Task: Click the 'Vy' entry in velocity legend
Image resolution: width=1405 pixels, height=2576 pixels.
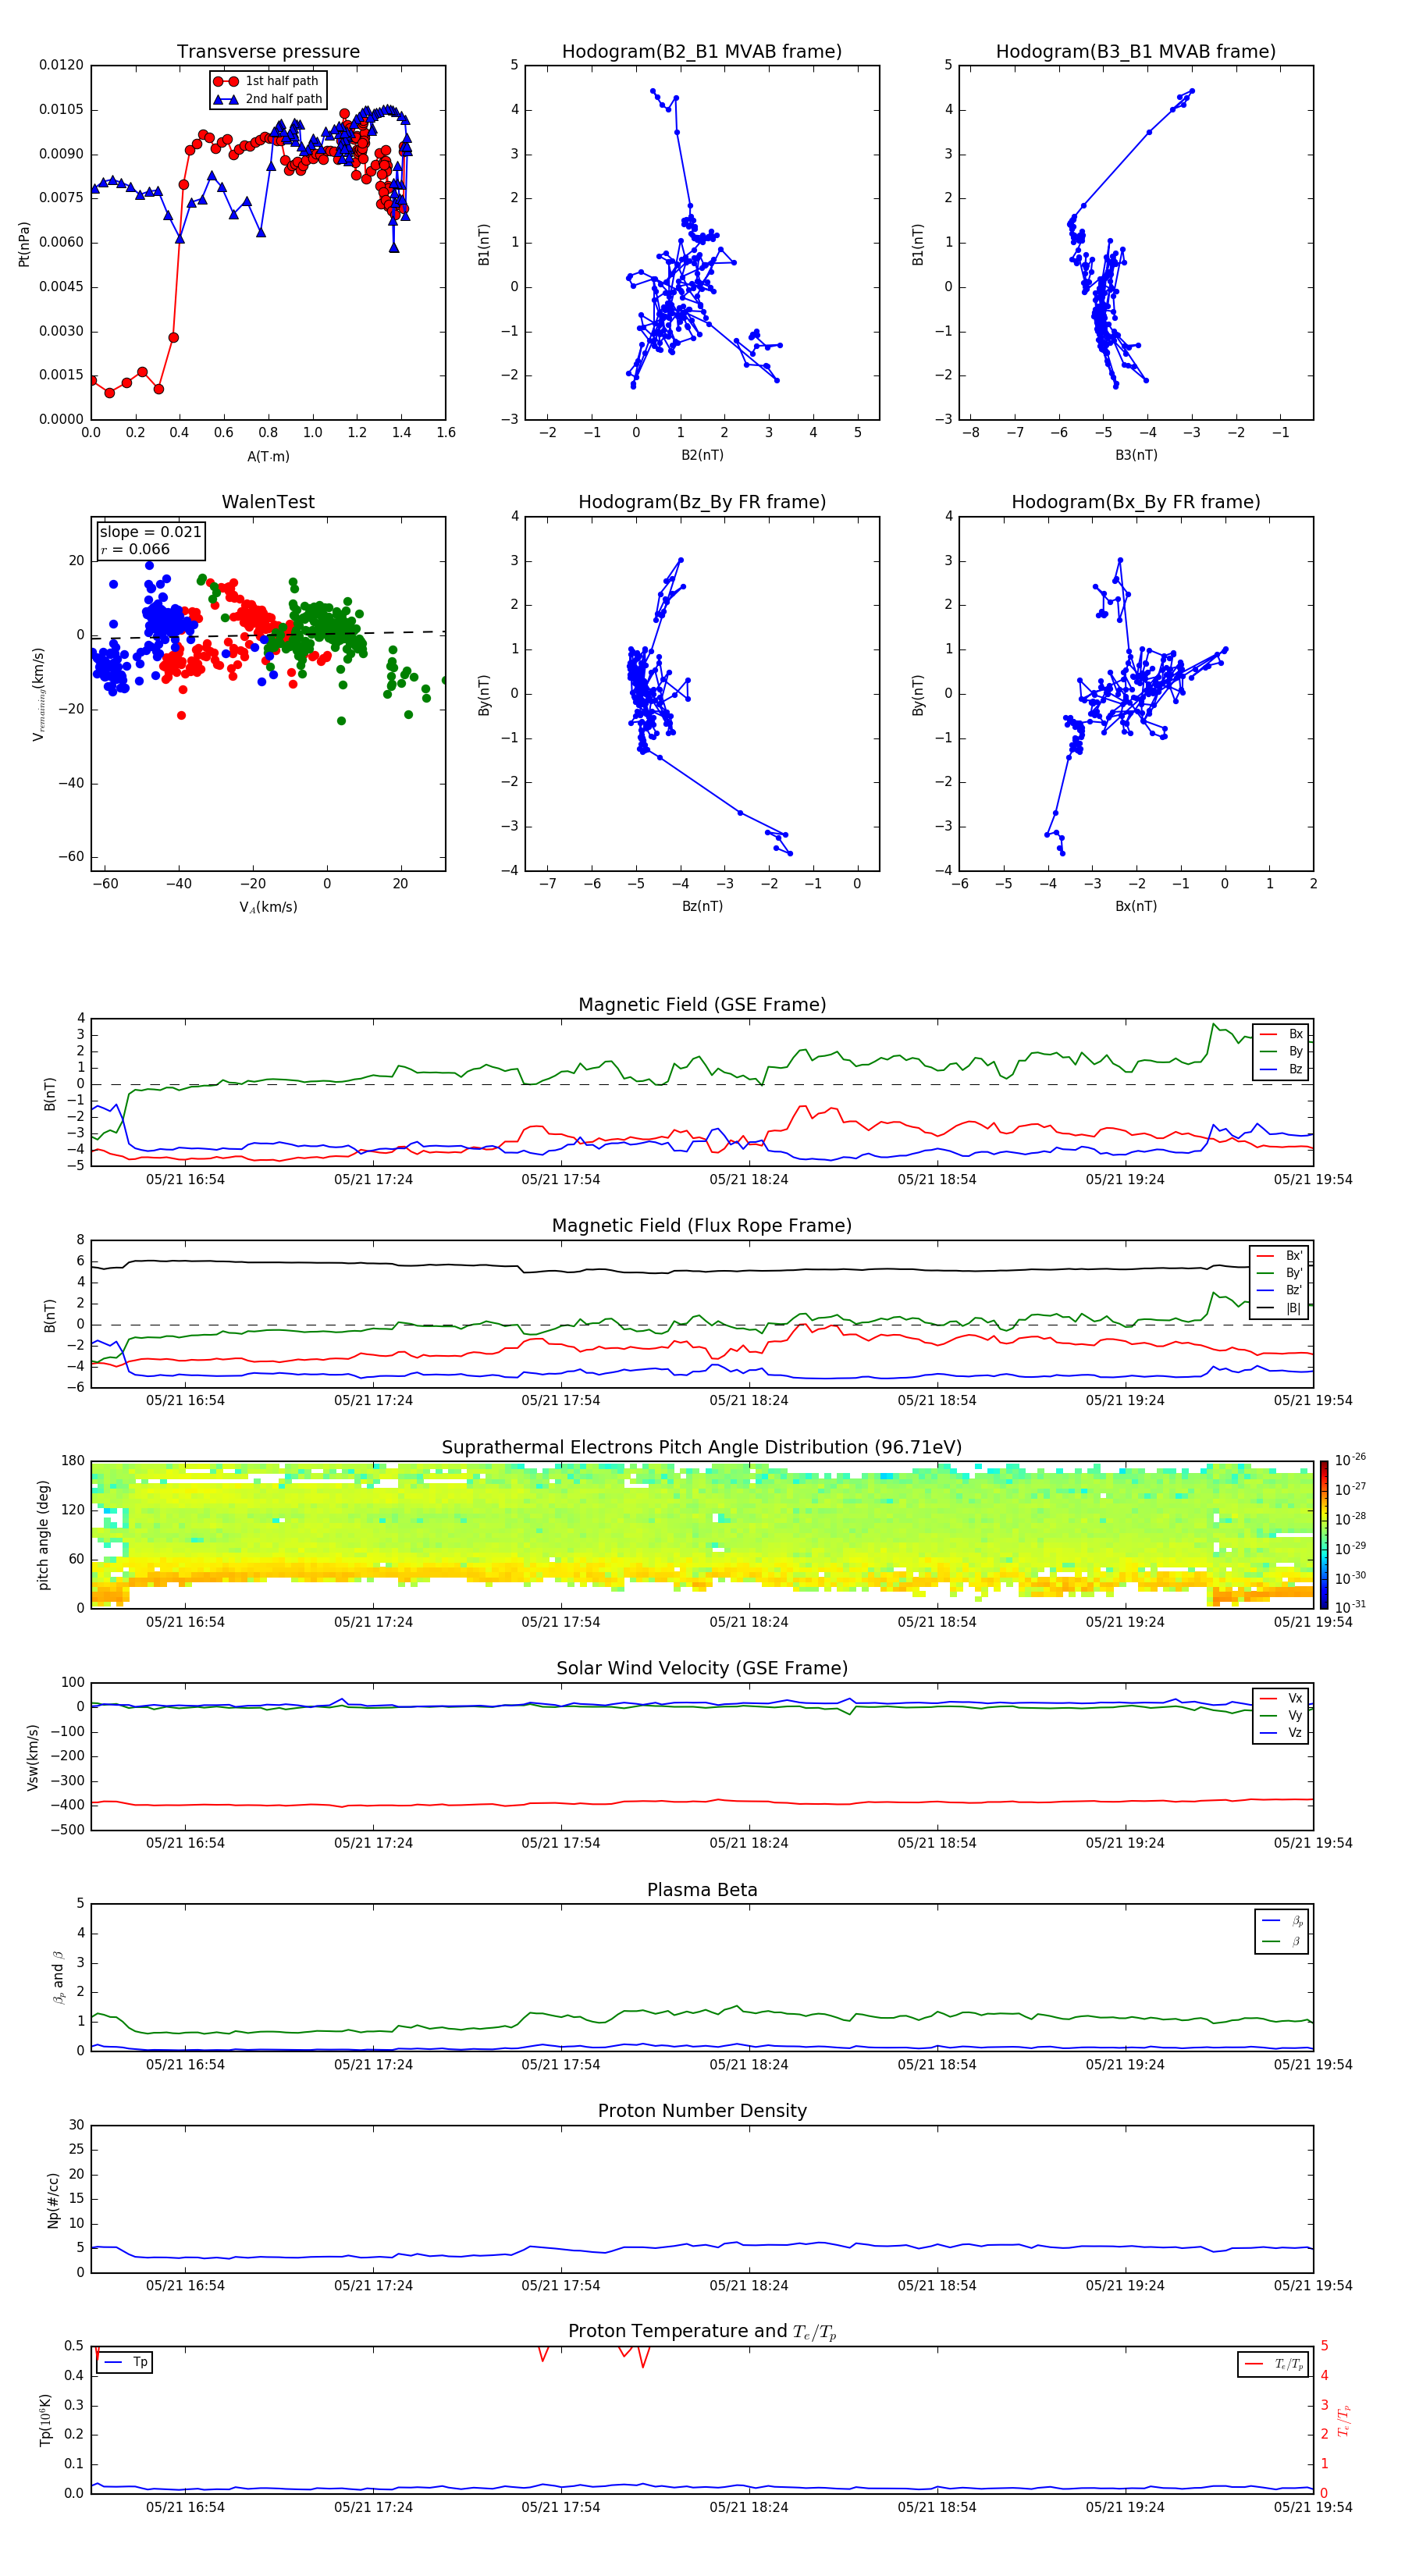Action: [x=1281, y=1715]
